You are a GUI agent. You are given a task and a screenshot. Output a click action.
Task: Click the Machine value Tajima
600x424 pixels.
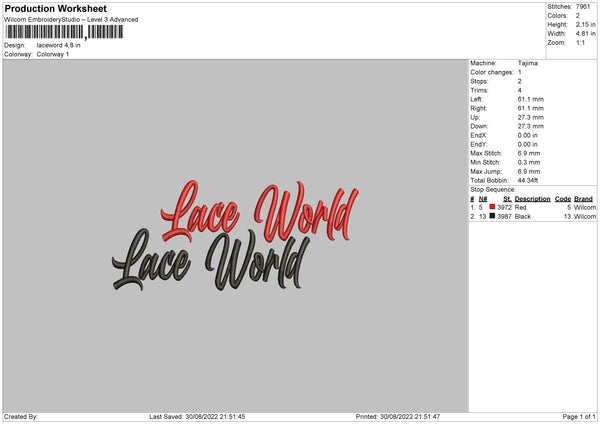[528, 63]
